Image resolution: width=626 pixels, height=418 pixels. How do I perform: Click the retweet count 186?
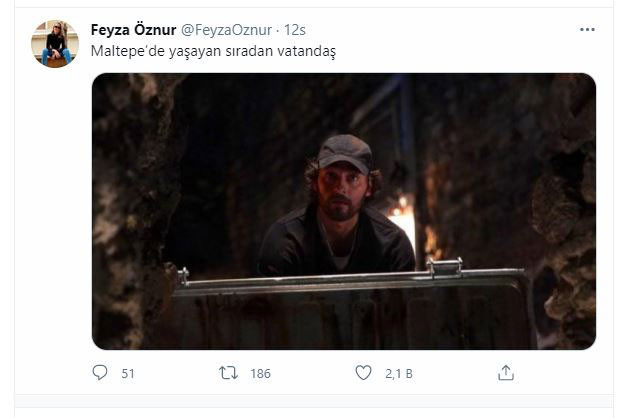tap(260, 374)
